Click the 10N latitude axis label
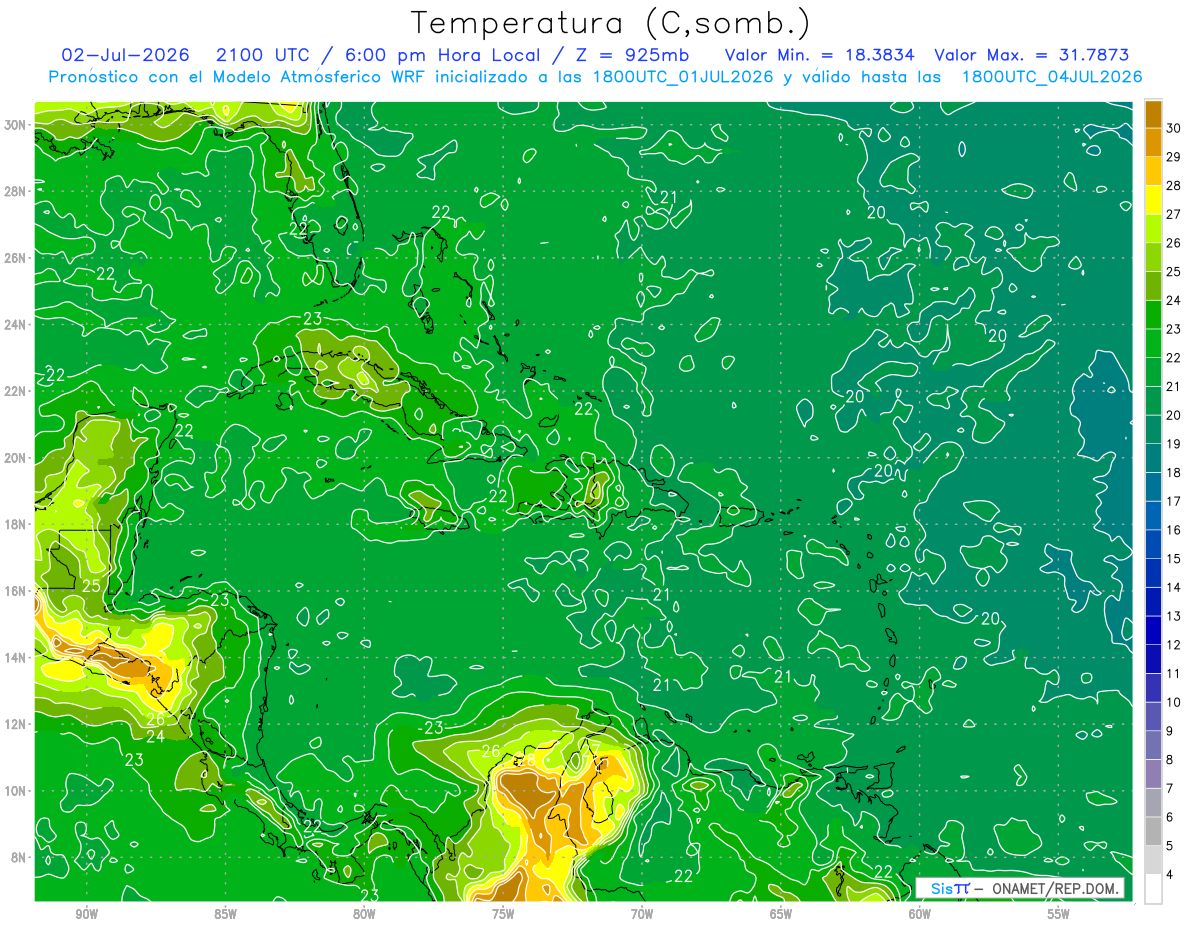The width and height of the screenshot is (1200, 927). tap(15, 790)
